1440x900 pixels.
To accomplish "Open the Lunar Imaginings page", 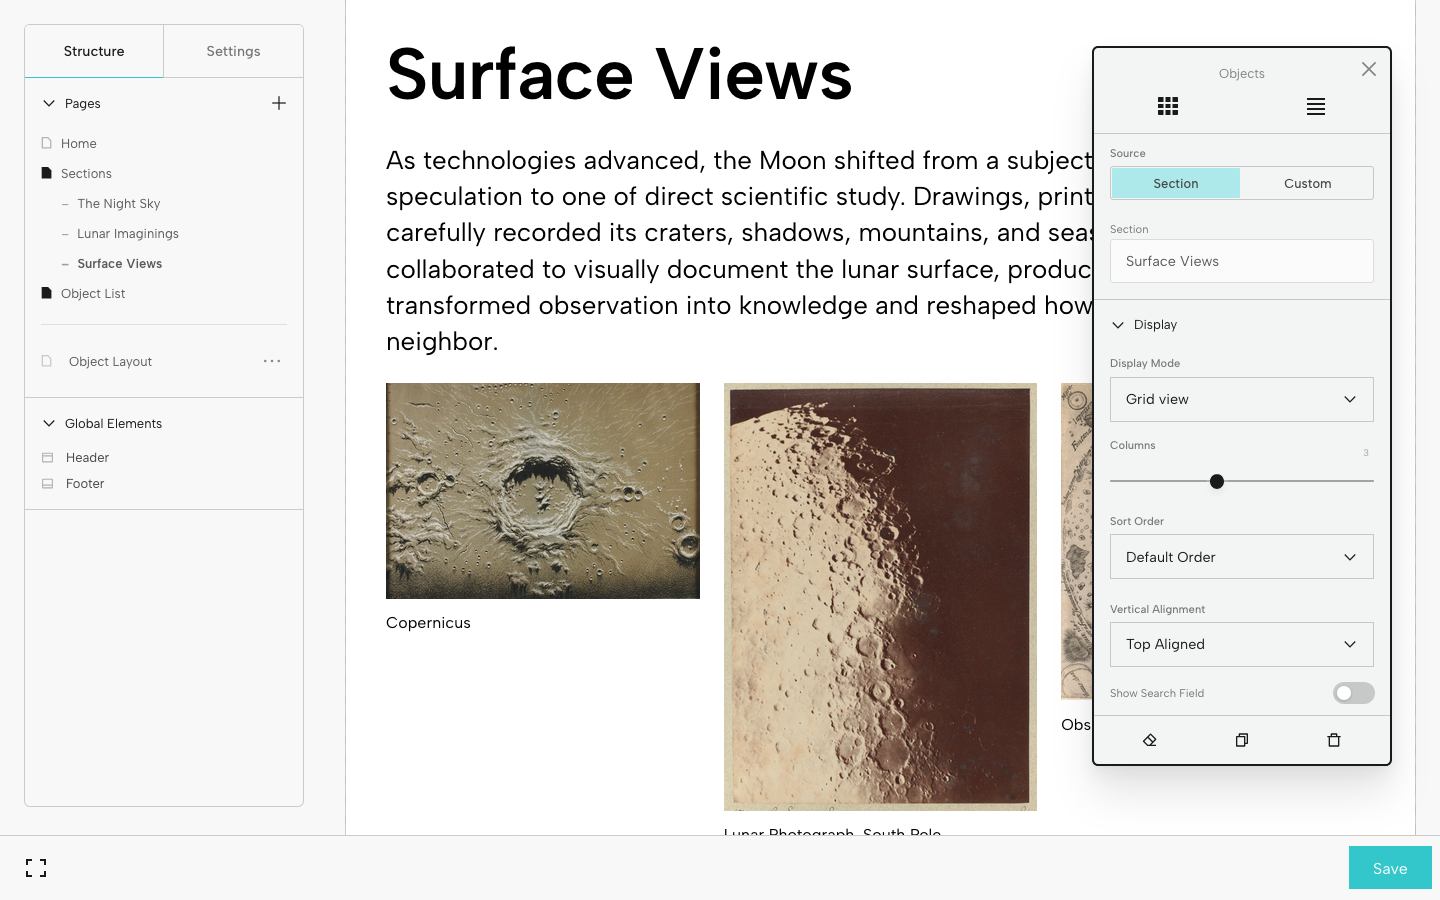I will tap(128, 233).
